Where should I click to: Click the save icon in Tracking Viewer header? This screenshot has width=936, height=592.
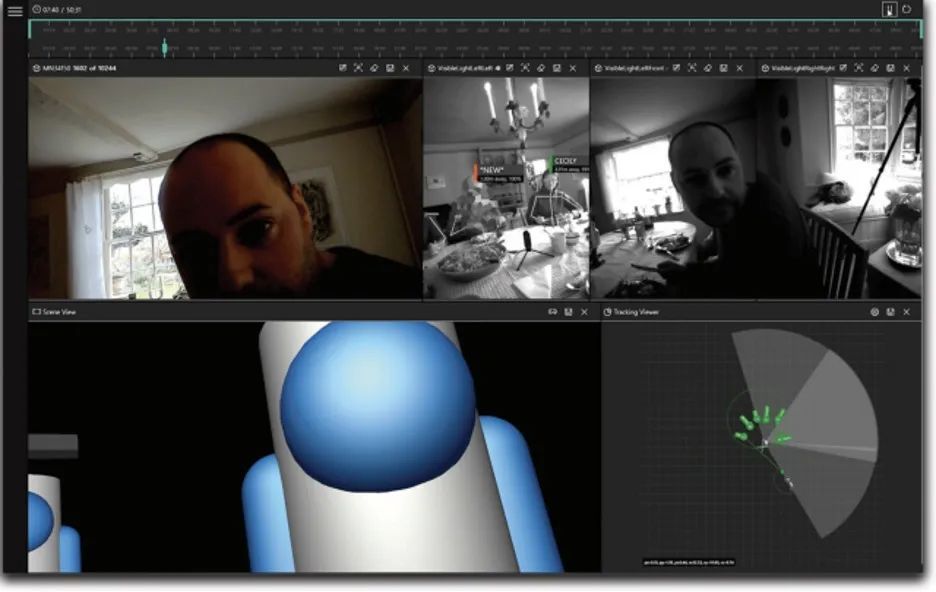coord(890,312)
